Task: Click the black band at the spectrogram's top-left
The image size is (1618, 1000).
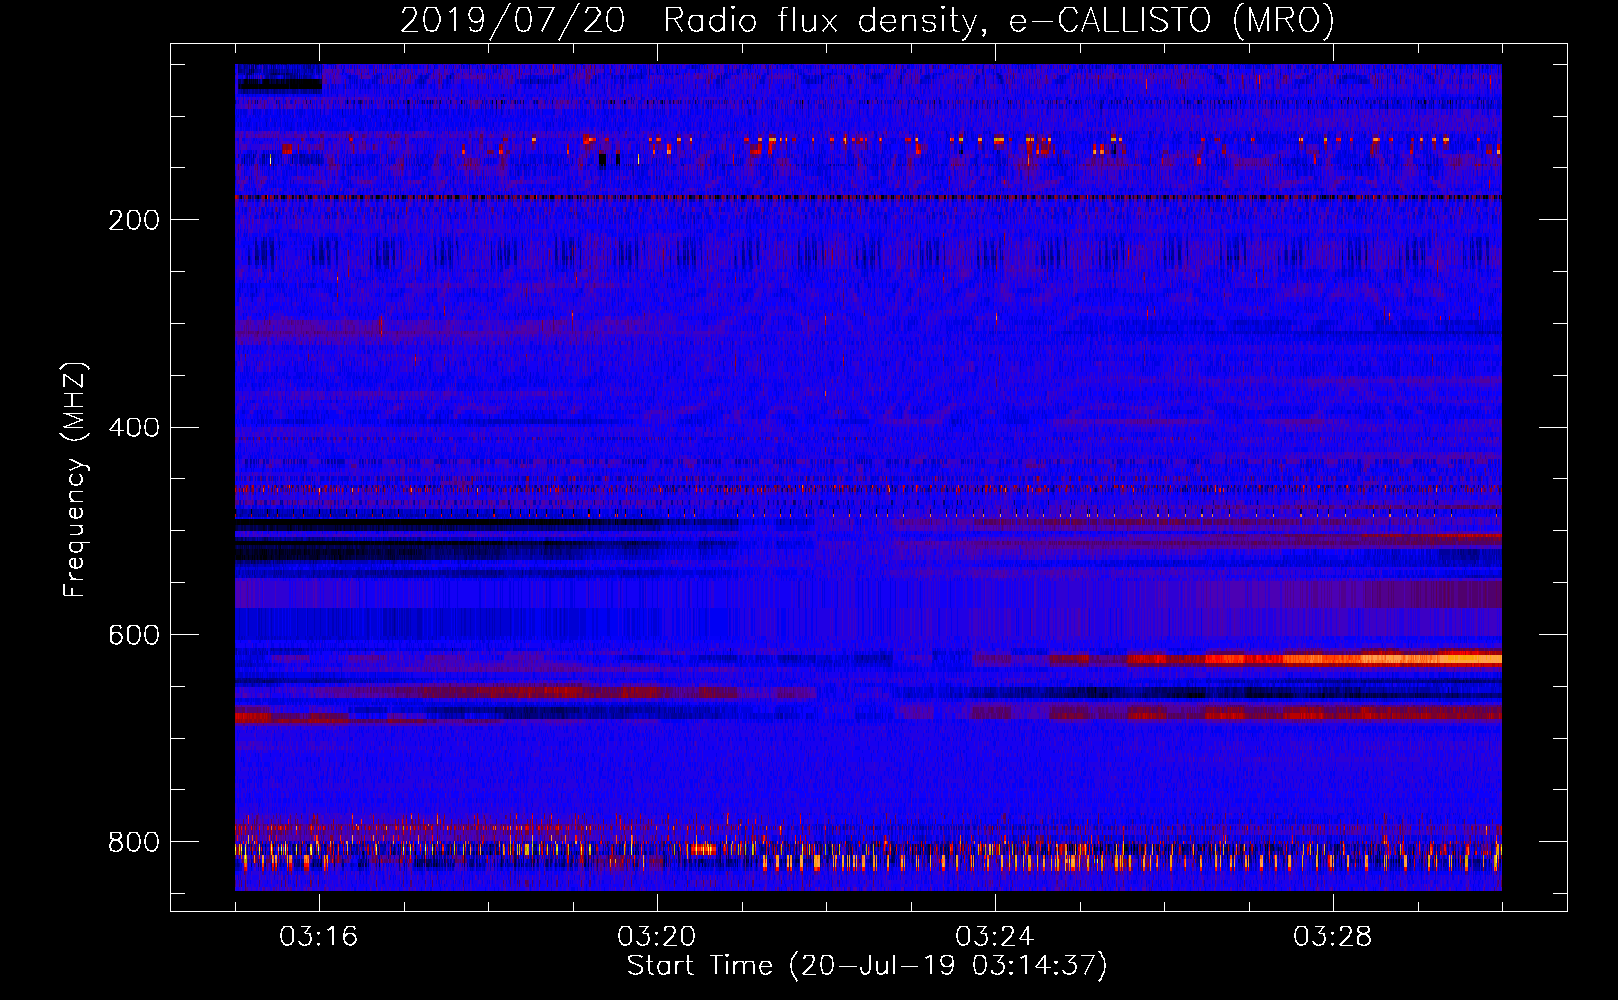Action: (x=279, y=86)
